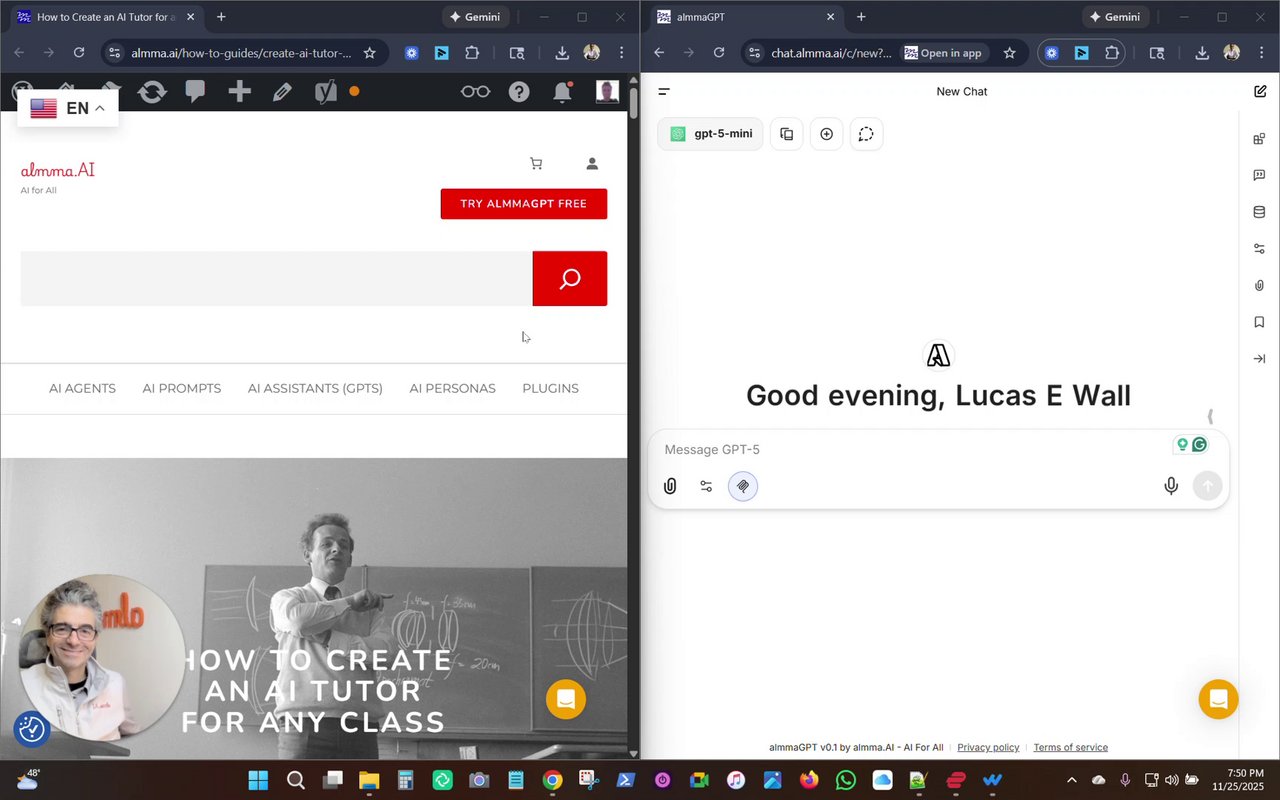Open the gpt-5-mini model selector
1280x800 pixels.
[x=711, y=134]
